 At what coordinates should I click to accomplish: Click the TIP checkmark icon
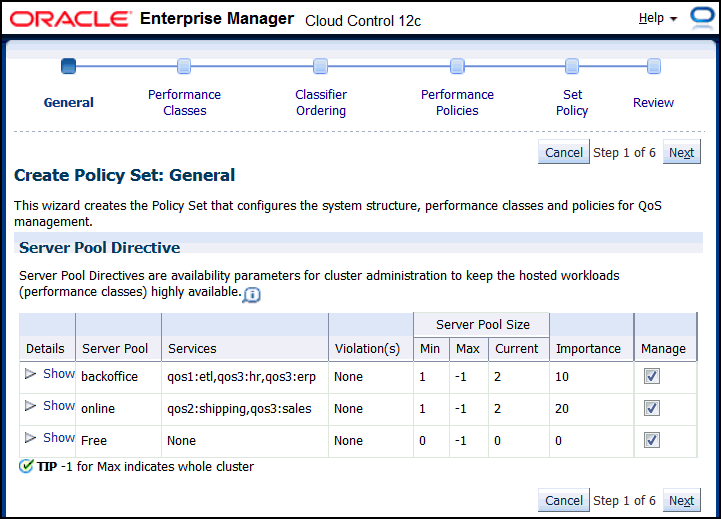click(x=27, y=466)
